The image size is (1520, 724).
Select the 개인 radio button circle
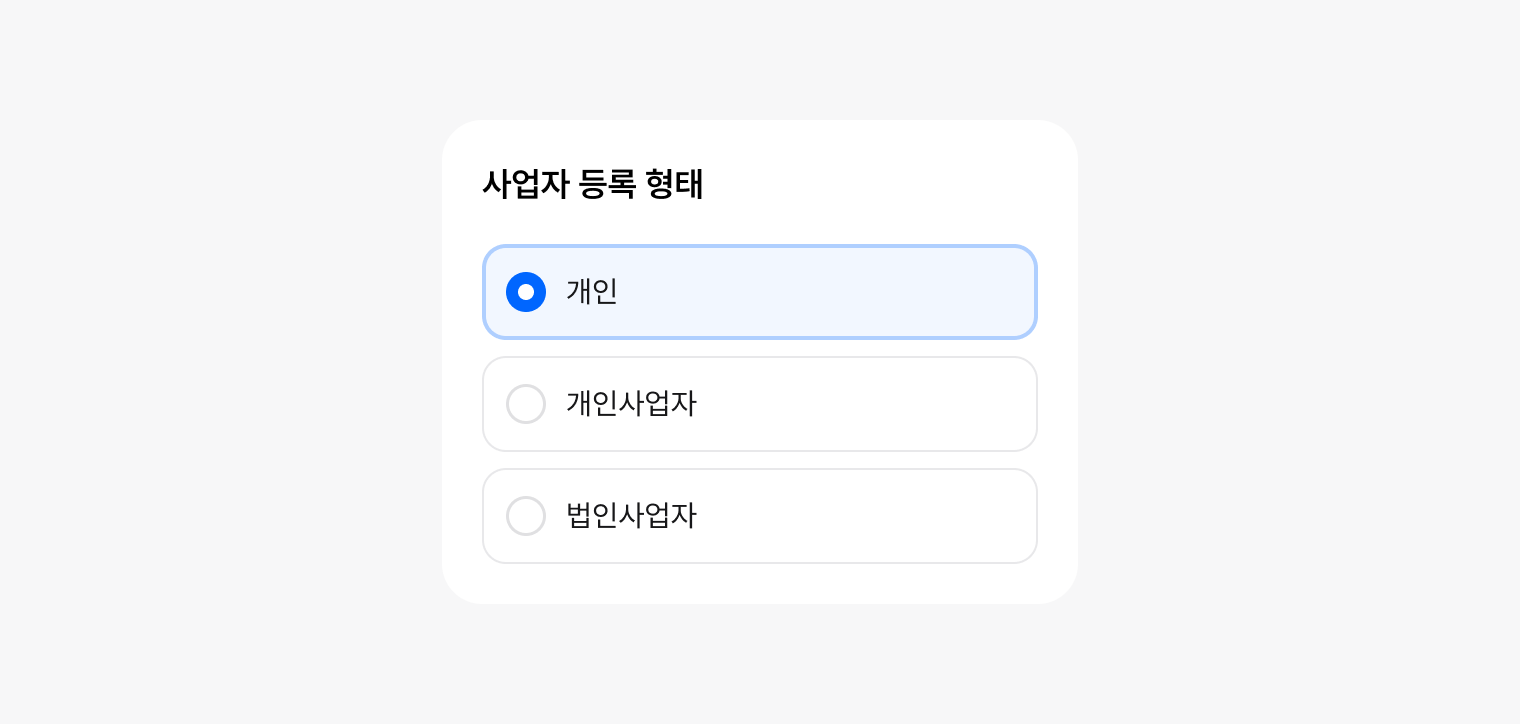point(526,292)
